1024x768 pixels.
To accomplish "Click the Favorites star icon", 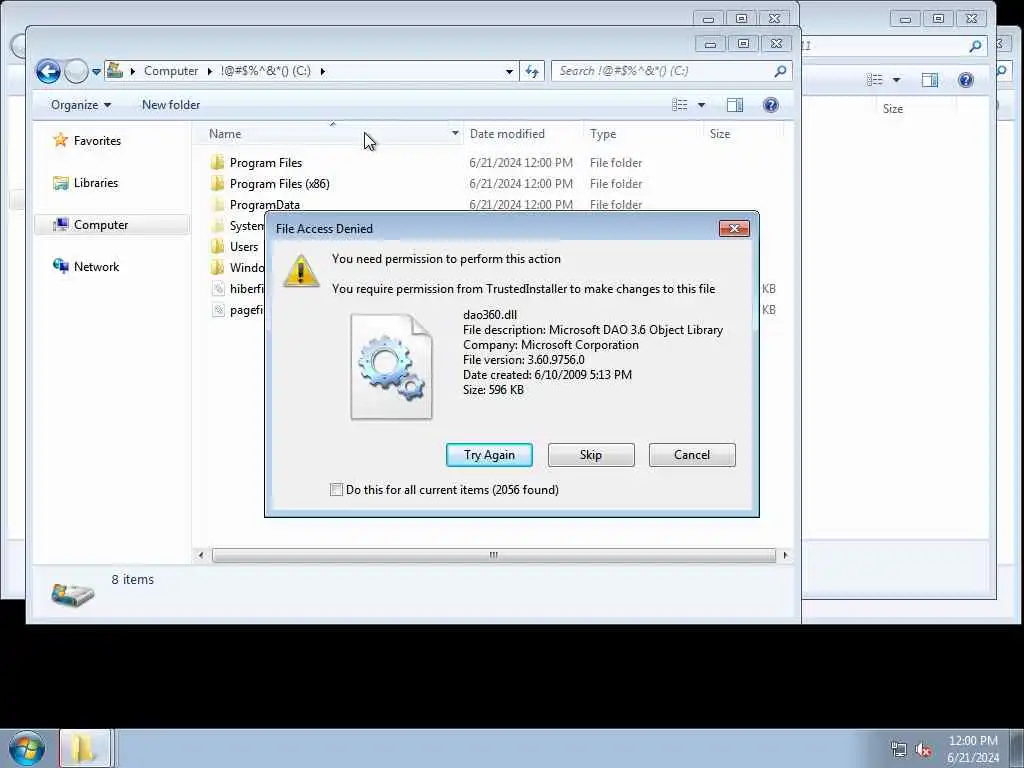I will [61, 140].
